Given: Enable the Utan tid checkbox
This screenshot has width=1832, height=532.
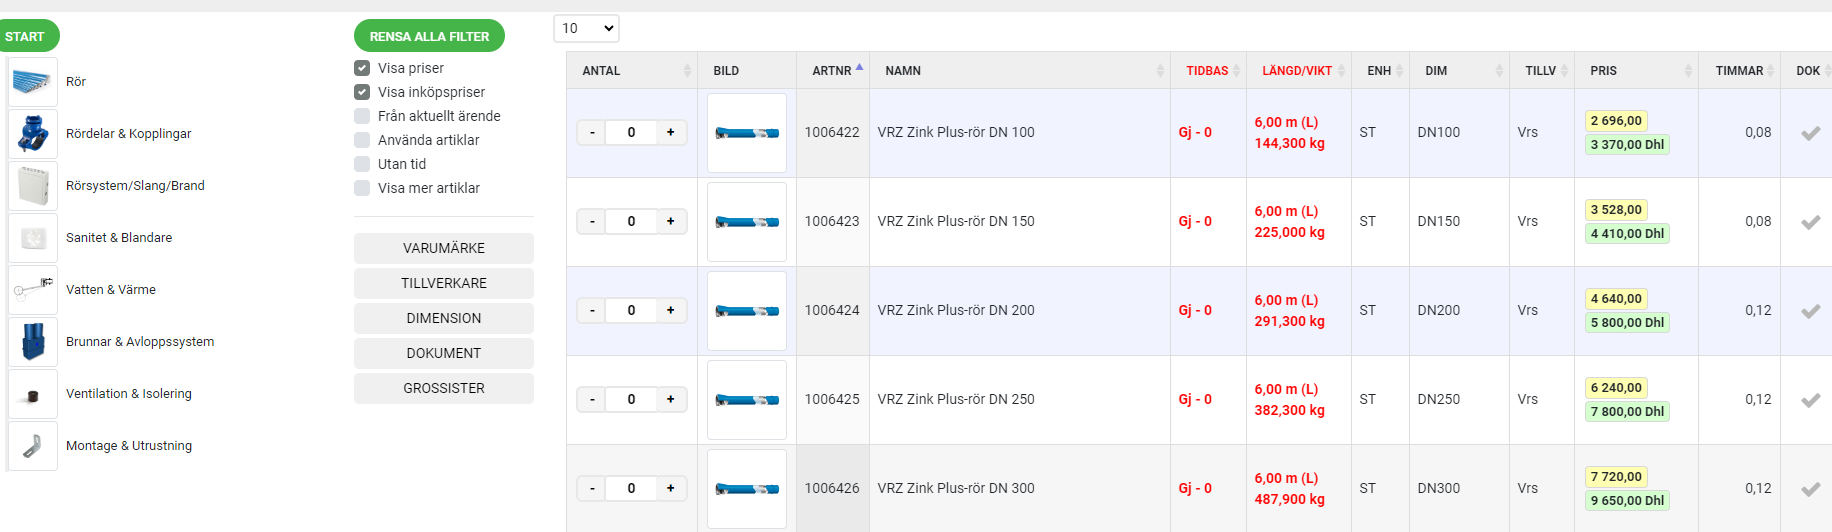Looking at the screenshot, I should pyautogui.click(x=362, y=164).
